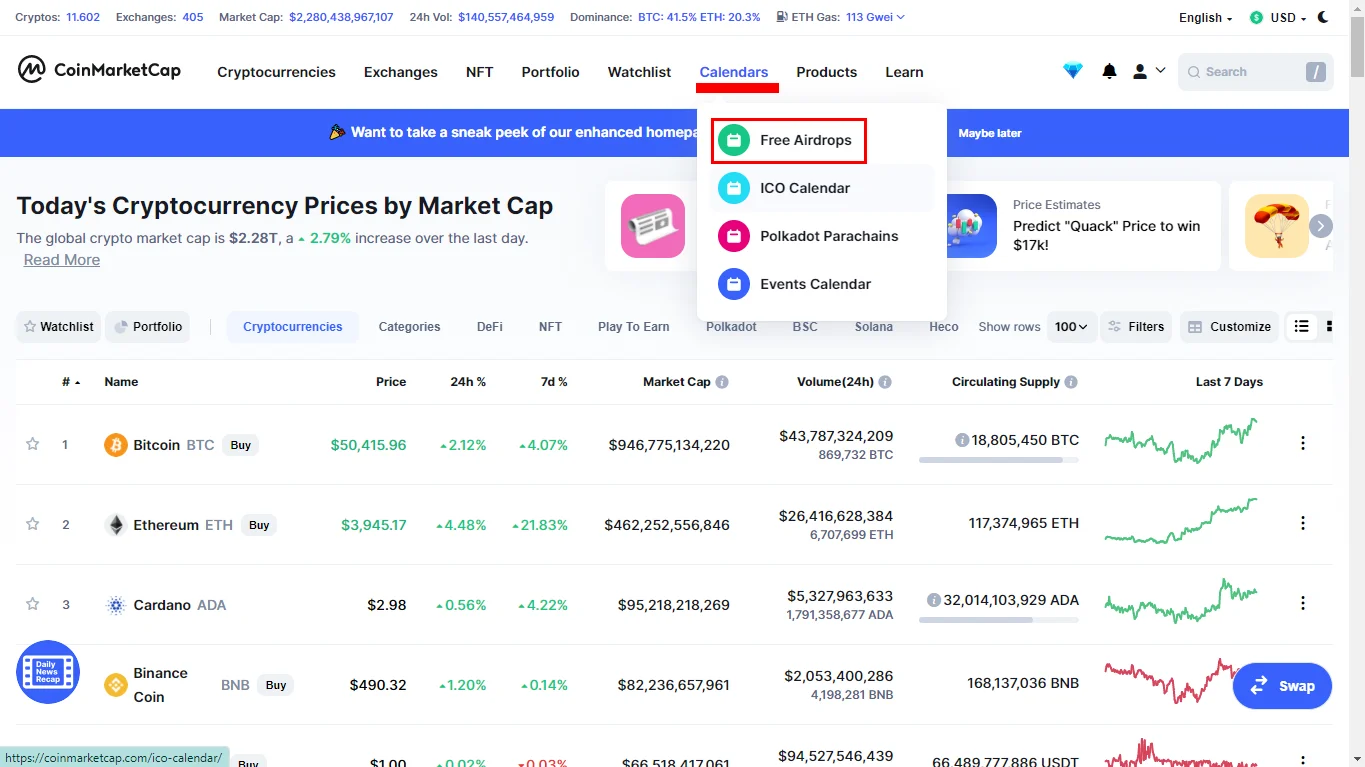Select ICO Calendar menu entry
The image size is (1365, 767).
[821, 188]
